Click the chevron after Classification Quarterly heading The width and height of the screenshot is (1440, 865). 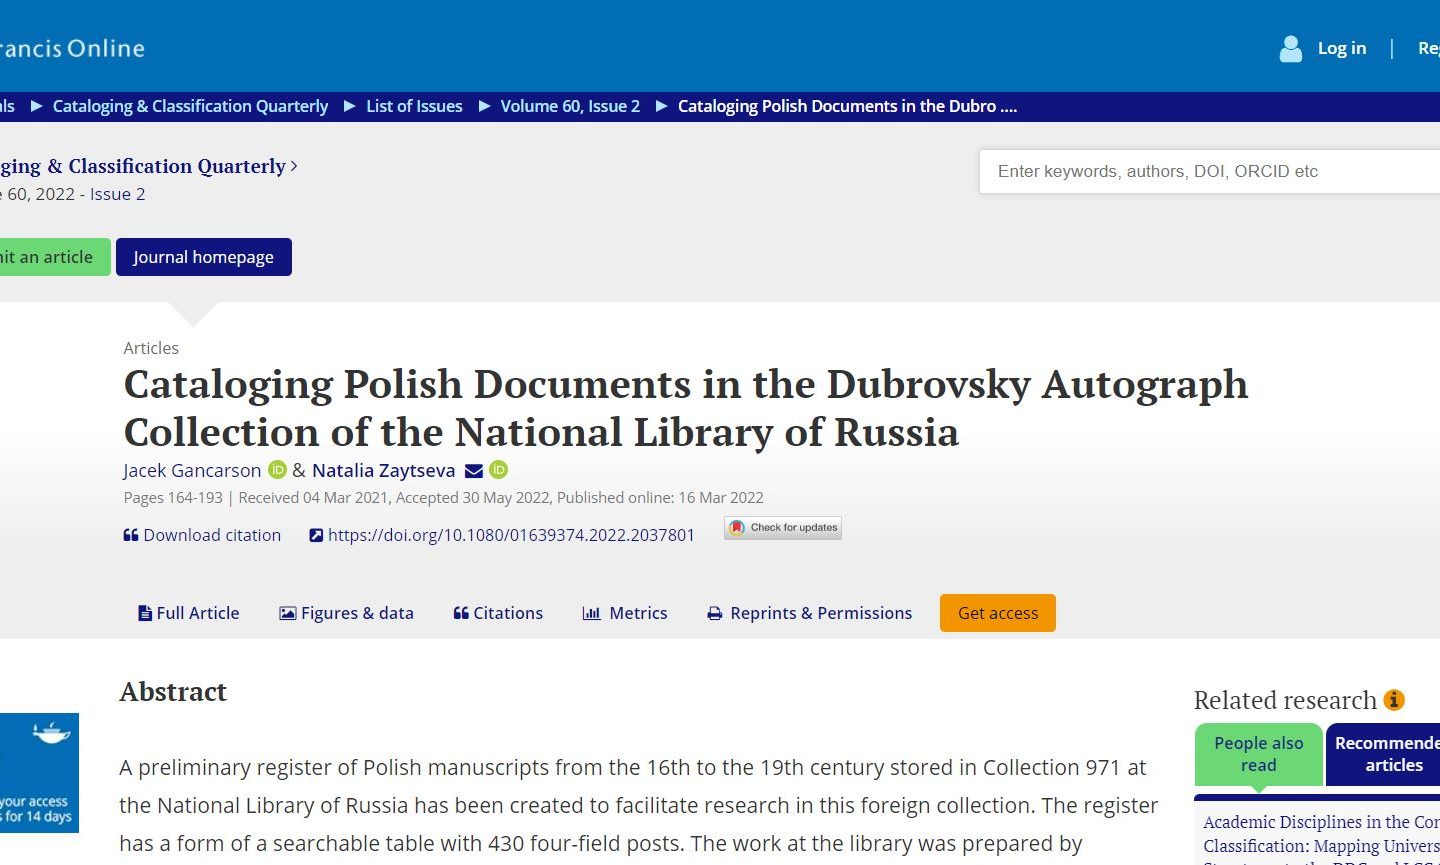pos(293,166)
